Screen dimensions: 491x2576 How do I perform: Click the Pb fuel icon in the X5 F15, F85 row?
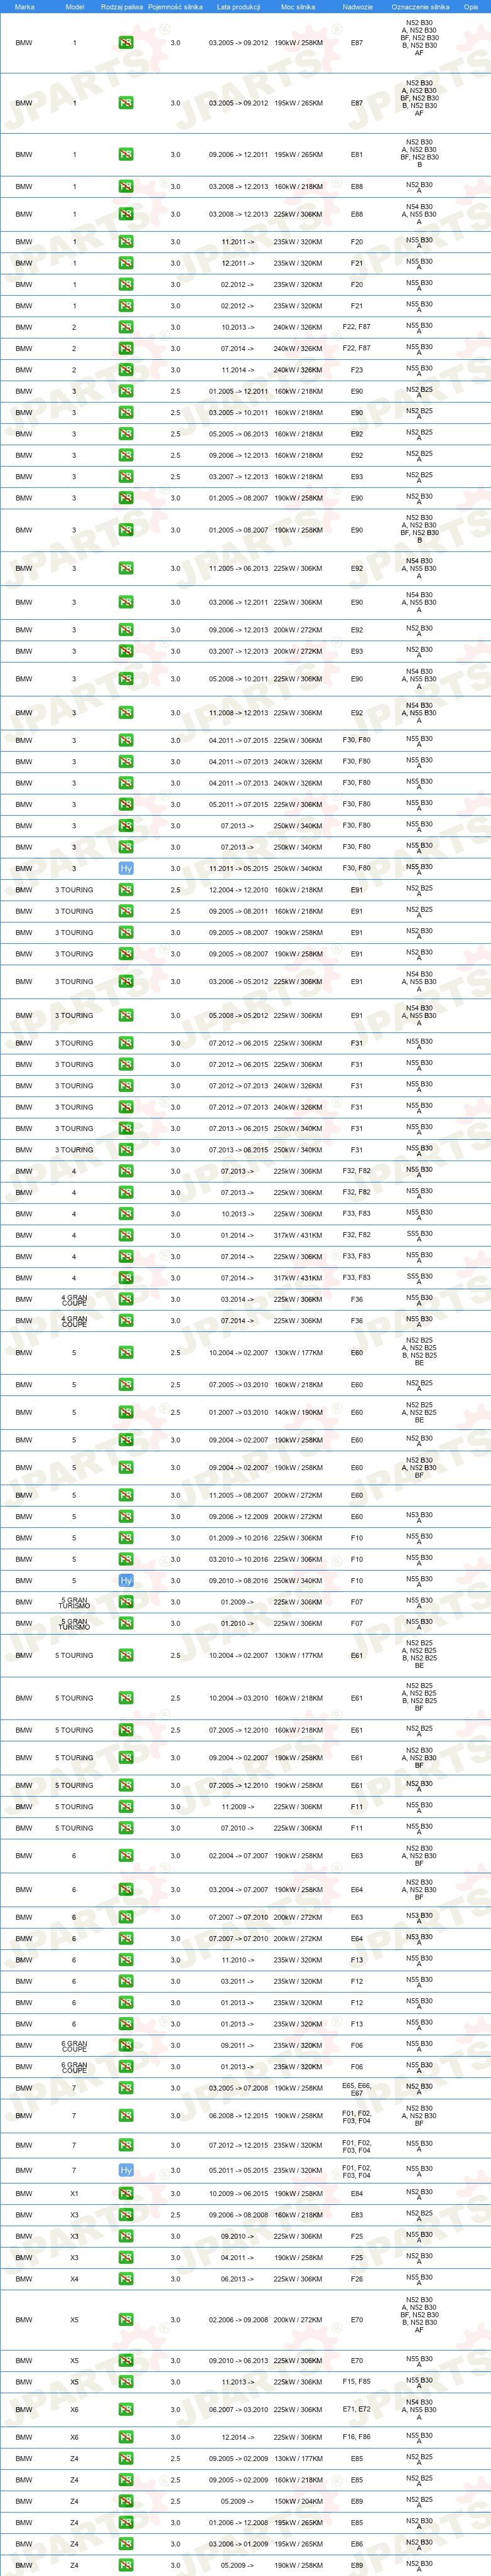click(126, 2381)
